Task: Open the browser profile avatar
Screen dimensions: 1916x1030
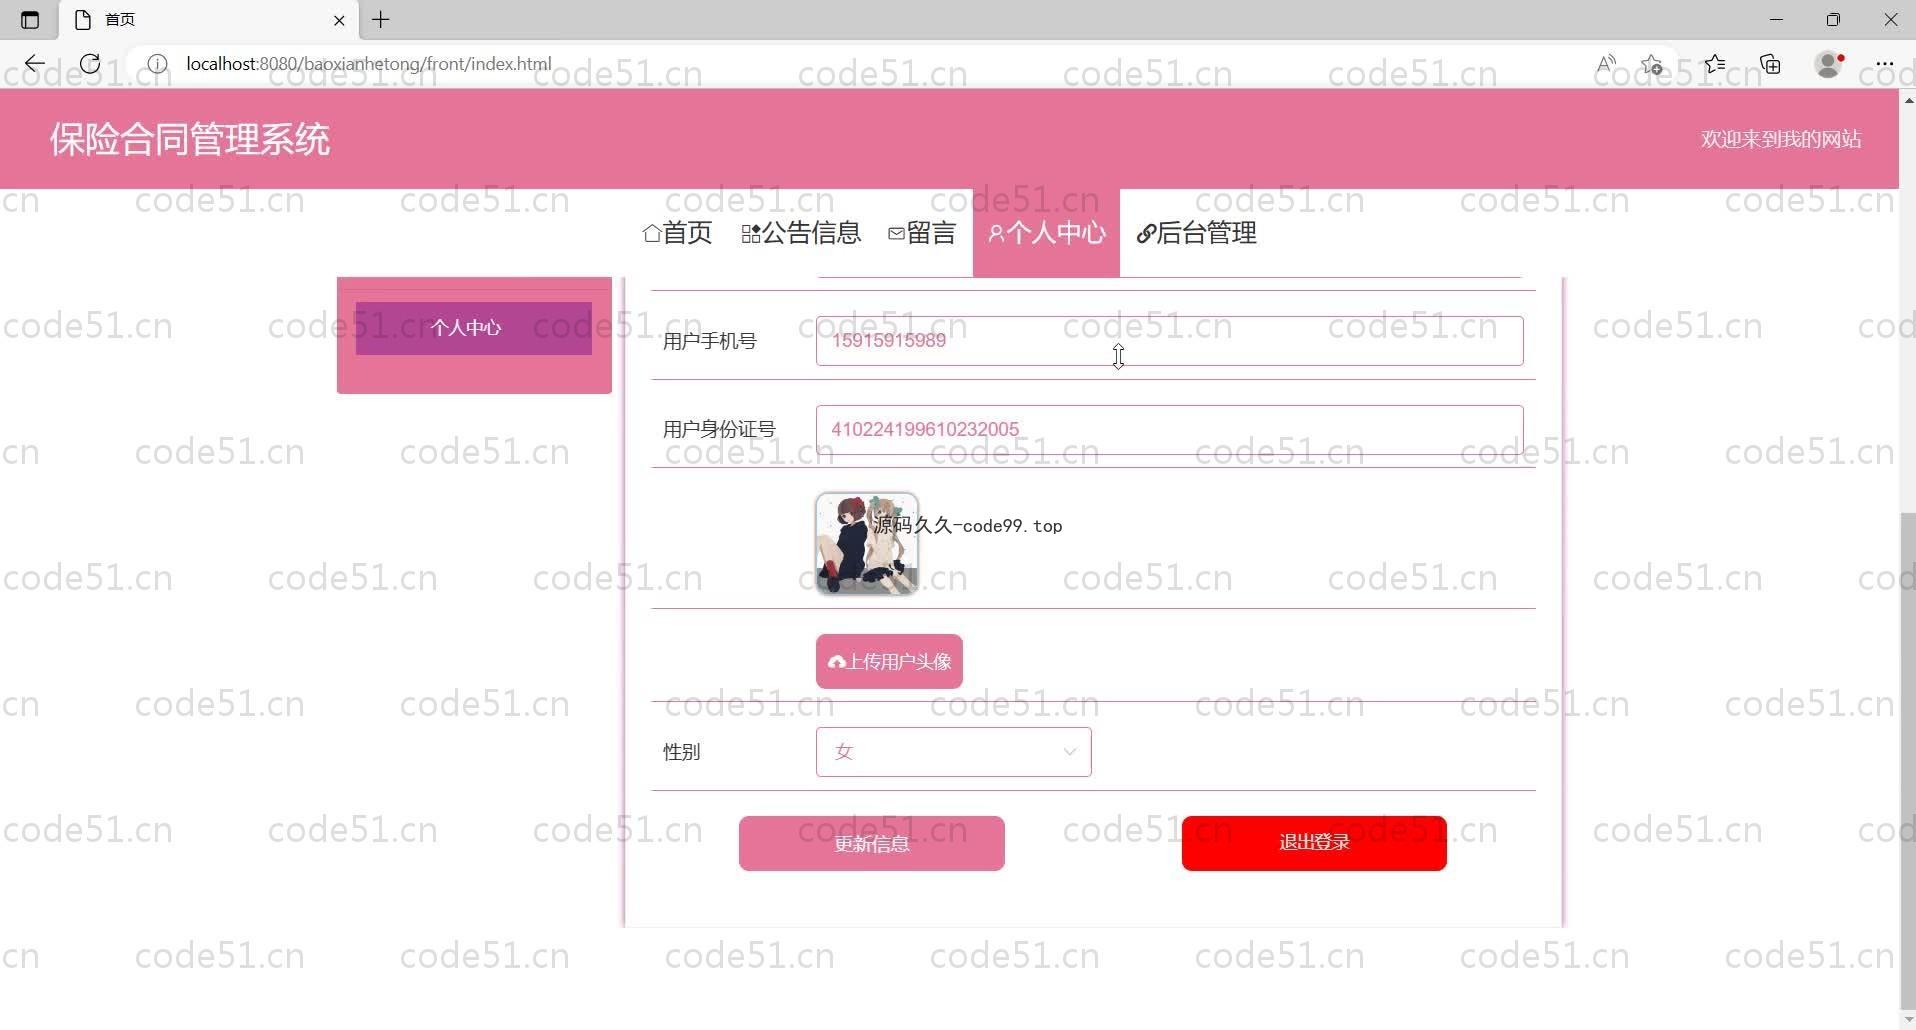Action: [1829, 64]
